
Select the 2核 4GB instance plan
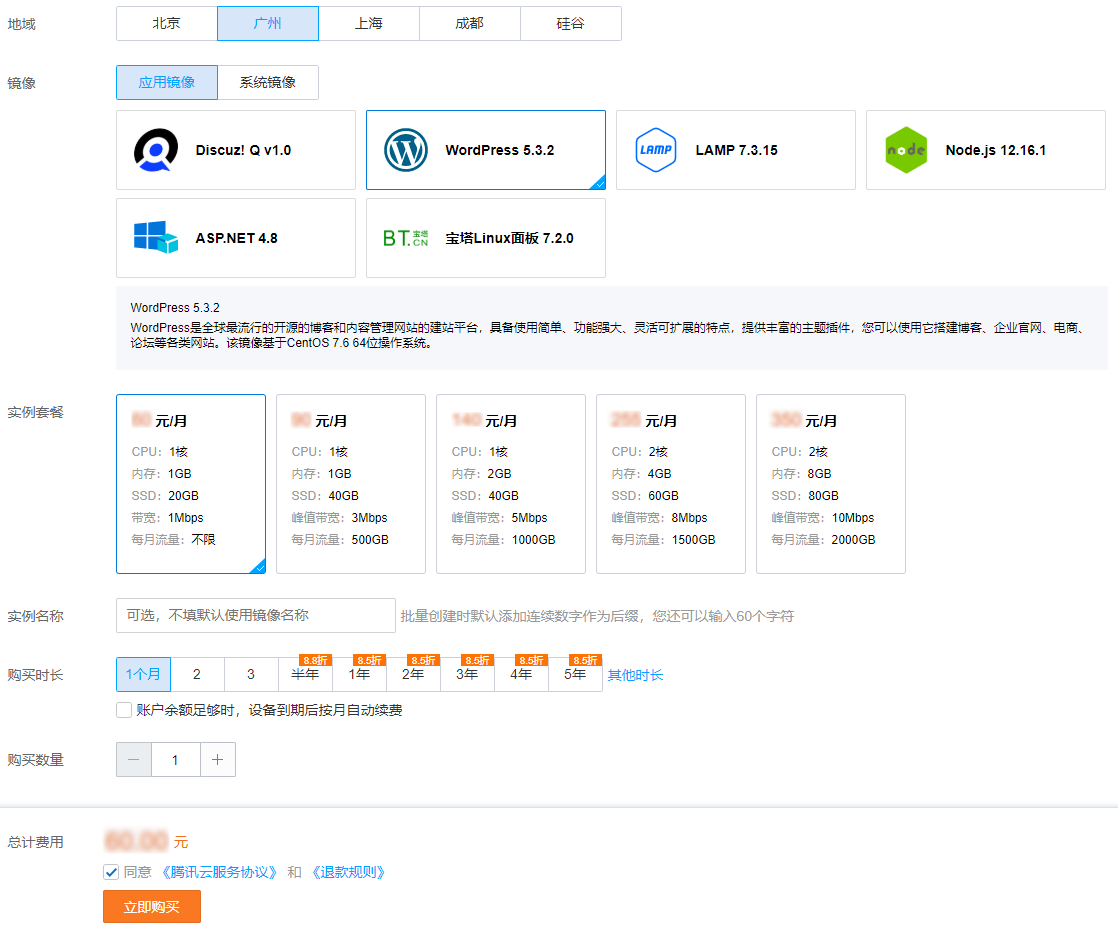pyautogui.click(x=670, y=483)
